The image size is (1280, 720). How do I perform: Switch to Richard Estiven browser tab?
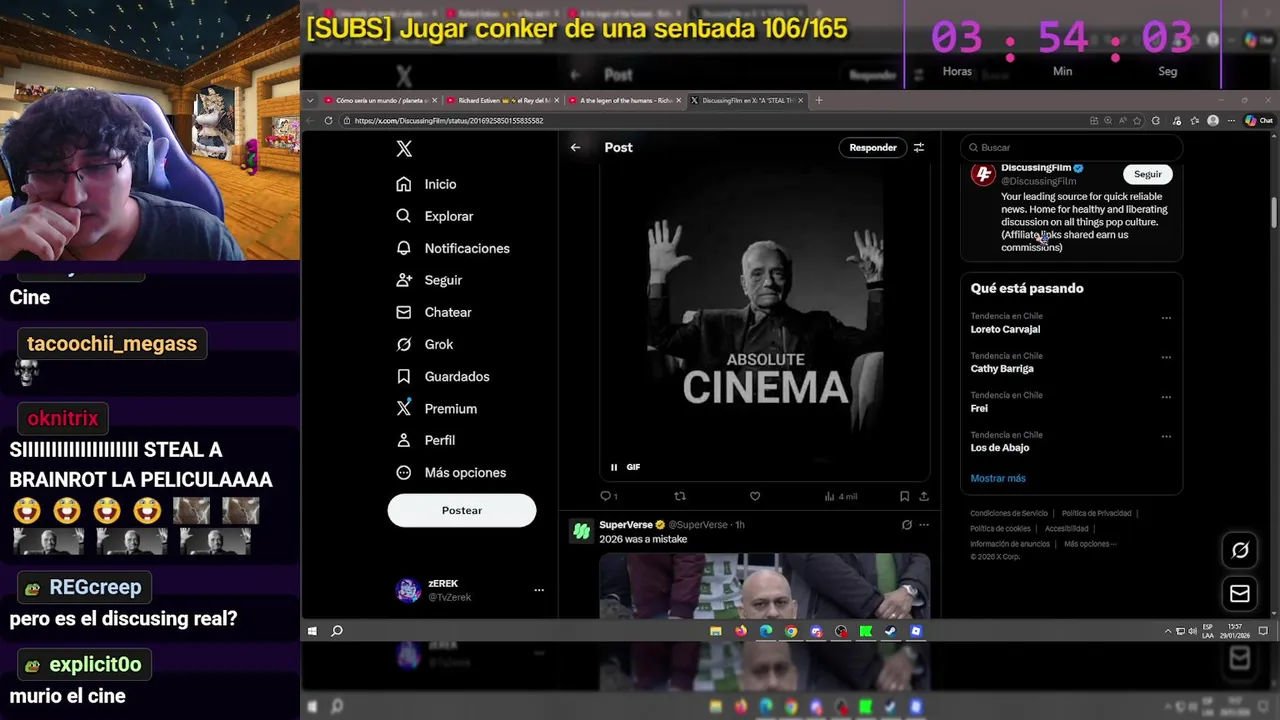[504, 100]
